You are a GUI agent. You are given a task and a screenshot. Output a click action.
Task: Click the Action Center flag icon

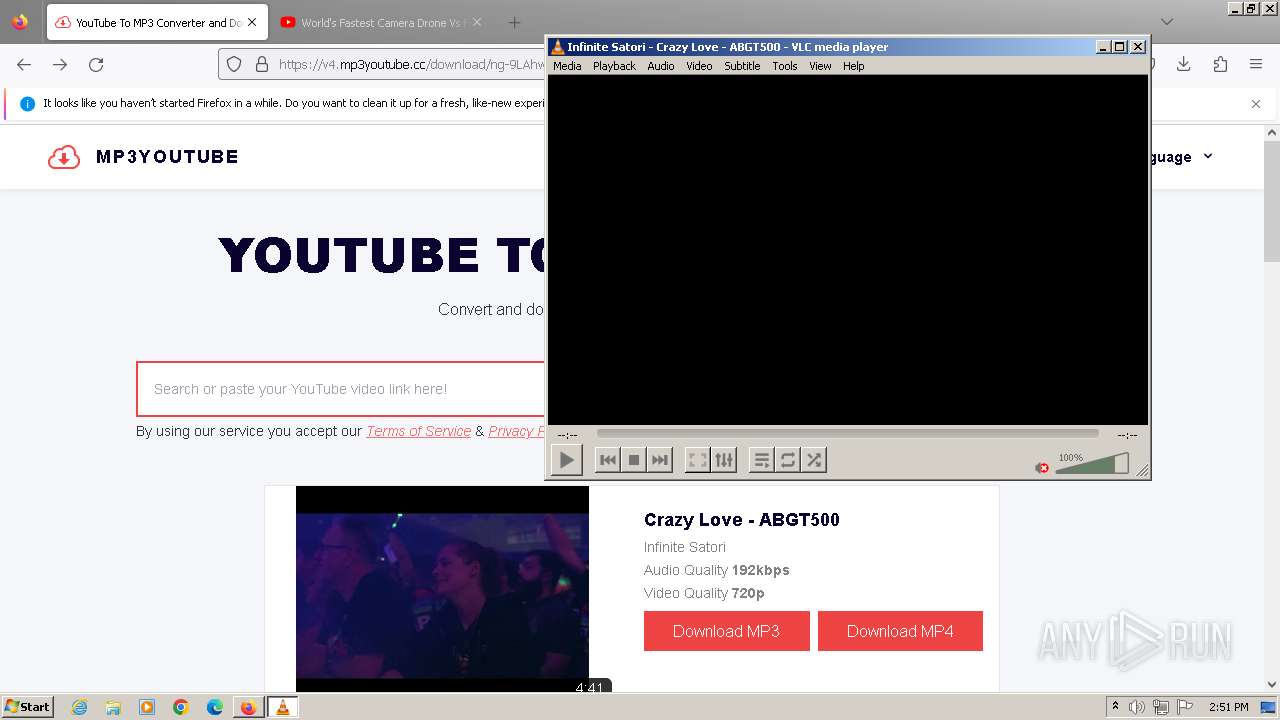pos(1184,707)
